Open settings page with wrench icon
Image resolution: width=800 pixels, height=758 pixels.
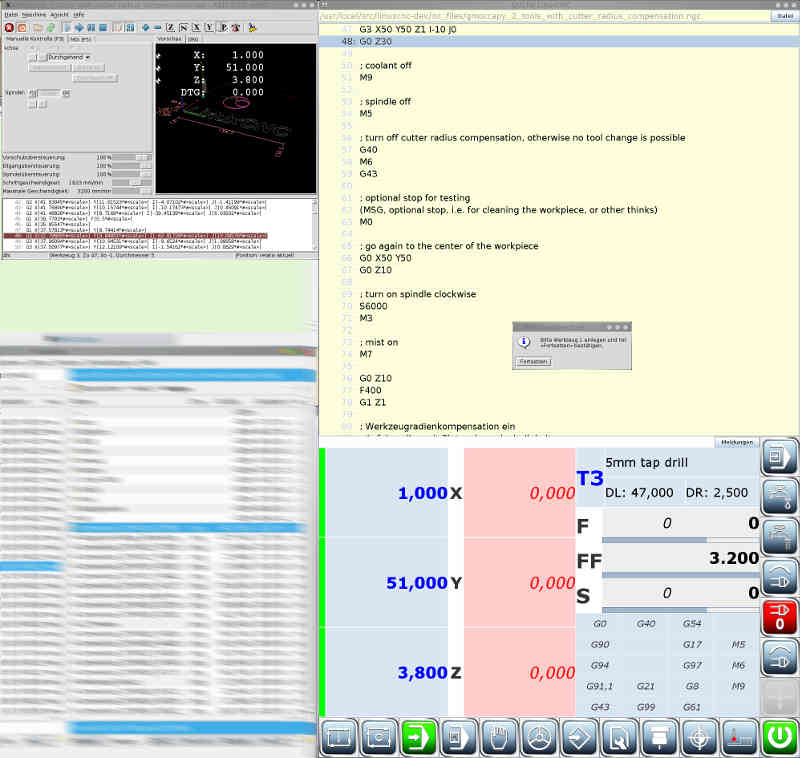pos(619,737)
